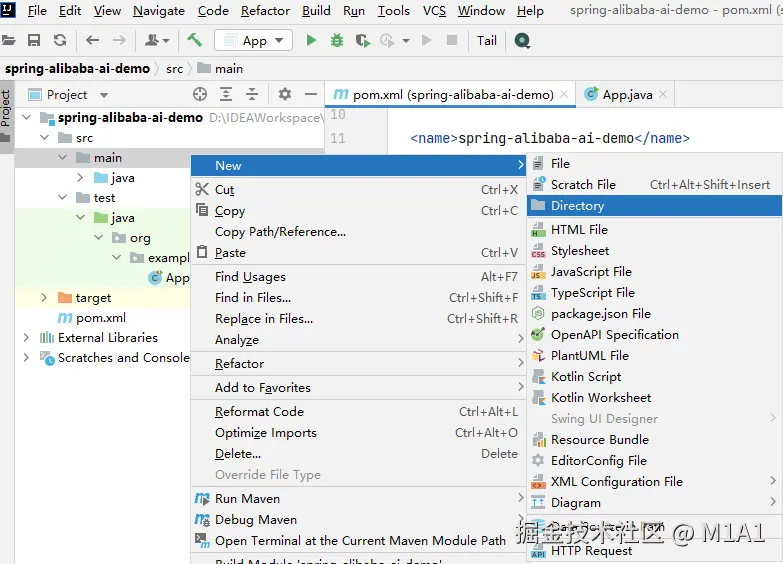This screenshot has height=564, width=783.
Task: Choose Debug Maven in the context menu
Action: coord(358,520)
